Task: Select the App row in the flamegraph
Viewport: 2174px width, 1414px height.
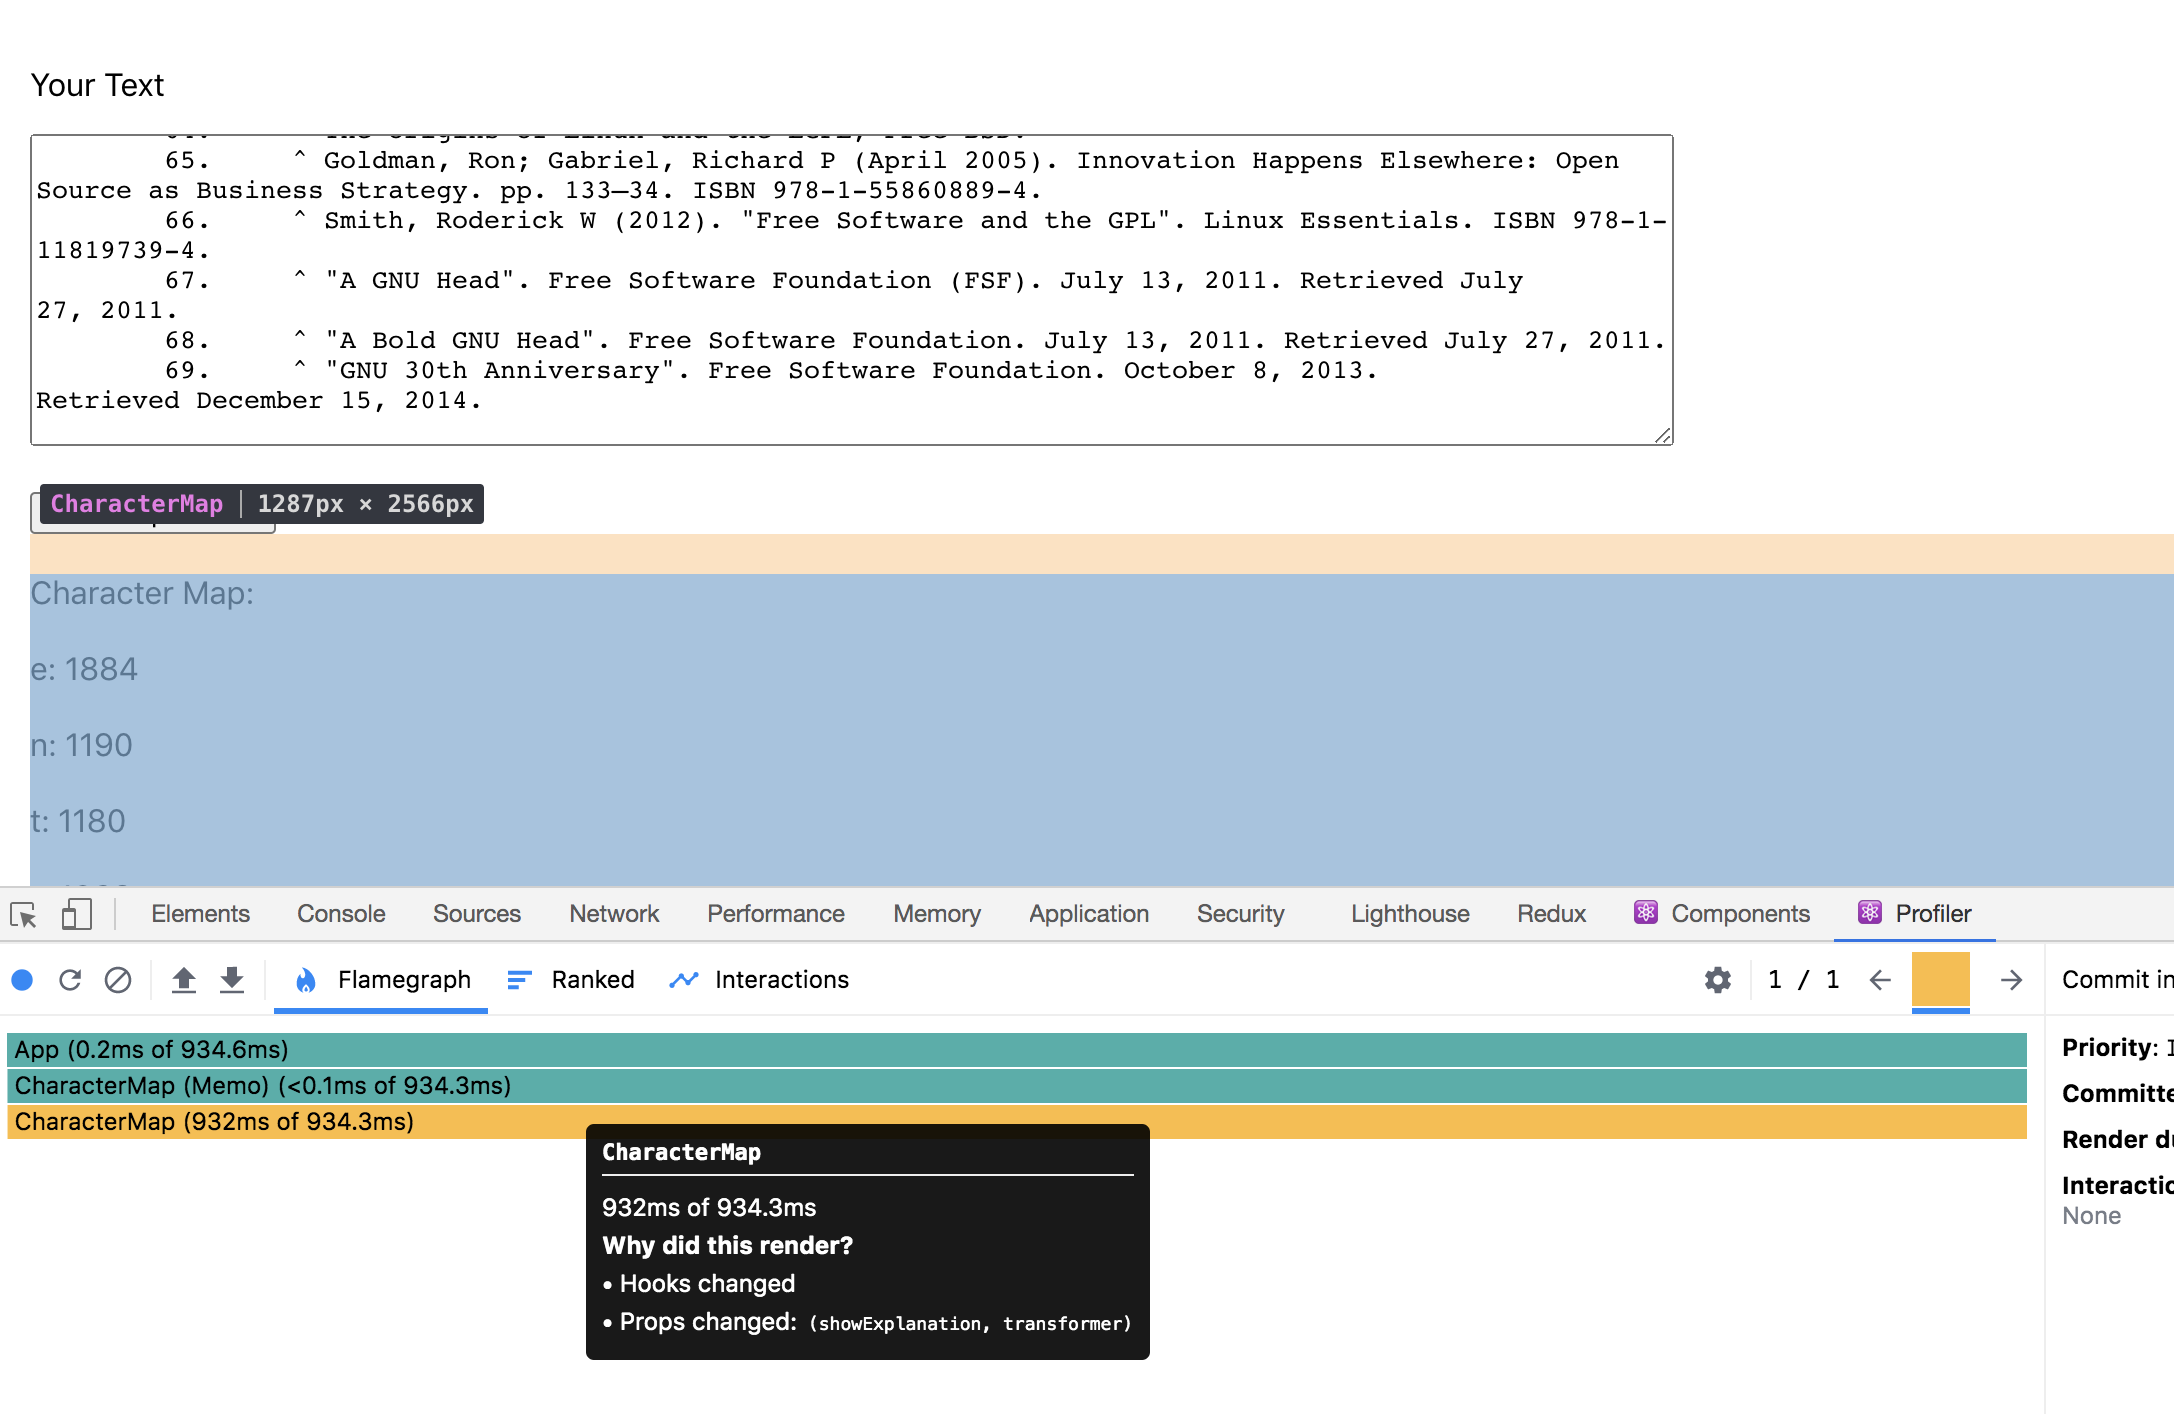Action: 1017,1050
